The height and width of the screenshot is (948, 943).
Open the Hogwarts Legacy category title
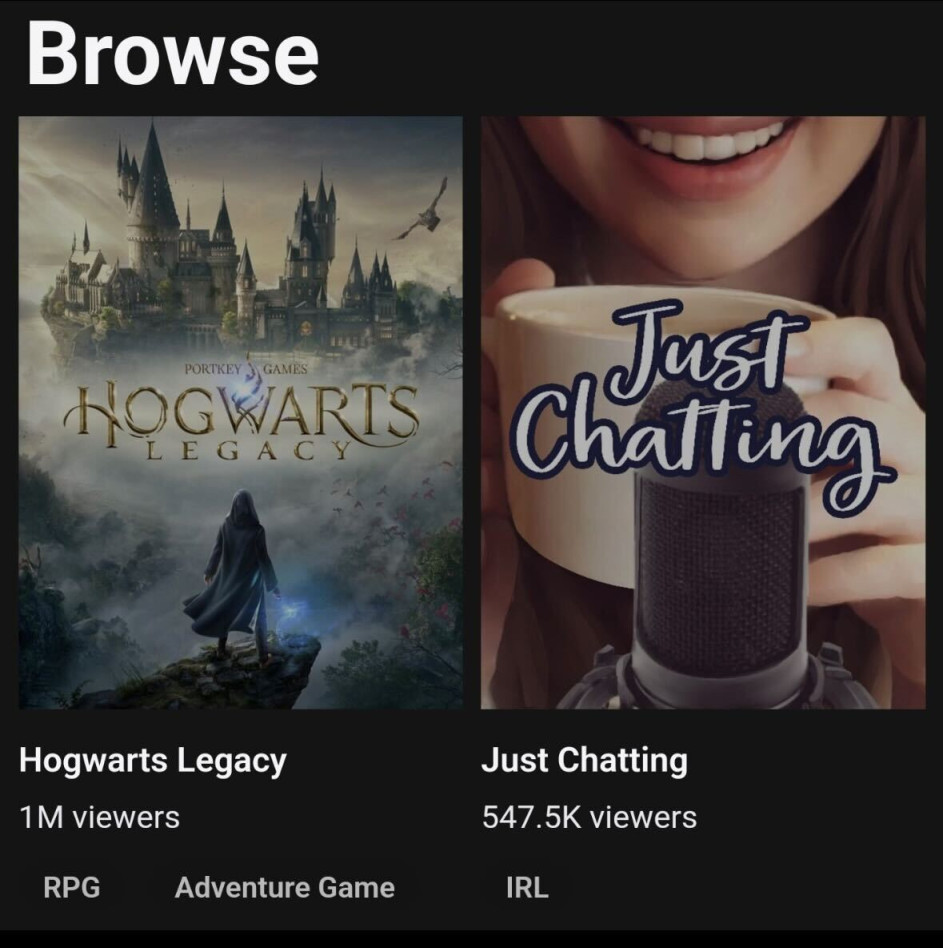[153, 760]
